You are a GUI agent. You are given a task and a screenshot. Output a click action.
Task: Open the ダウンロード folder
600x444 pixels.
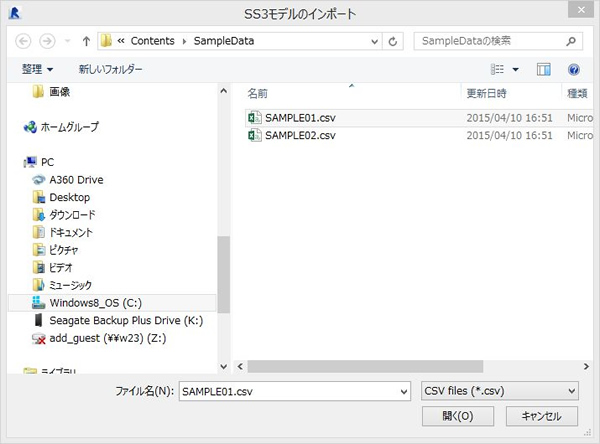pyautogui.click(x=64, y=215)
